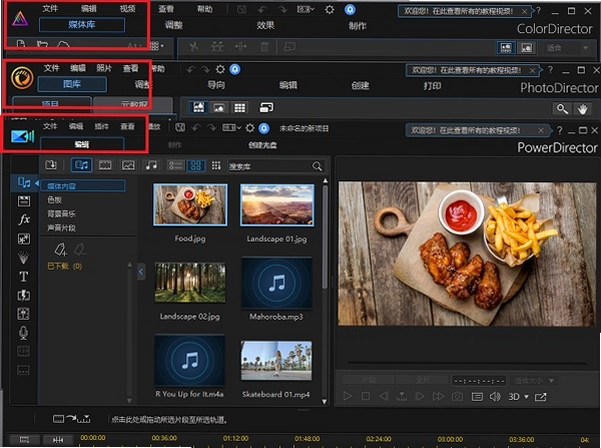
Task: Select 背景音乐 in library tree
Action: coord(61,214)
